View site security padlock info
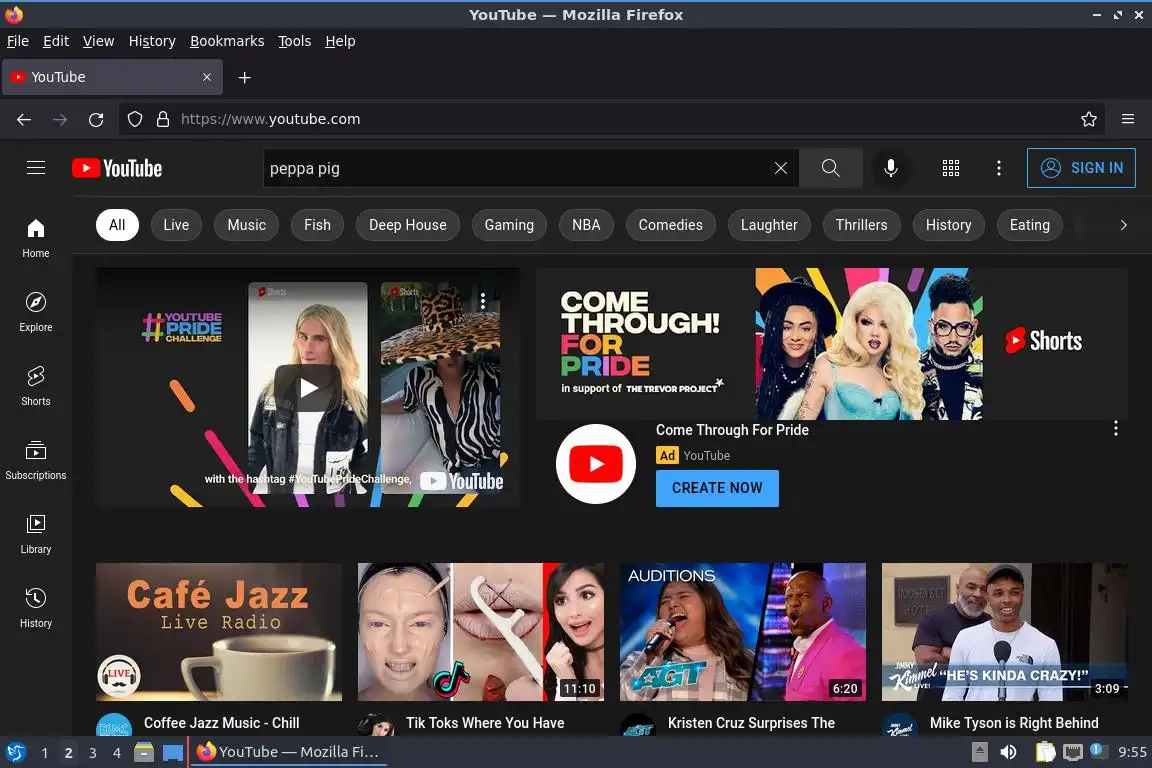This screenshot has height=768, width=1152. (163, 119)
